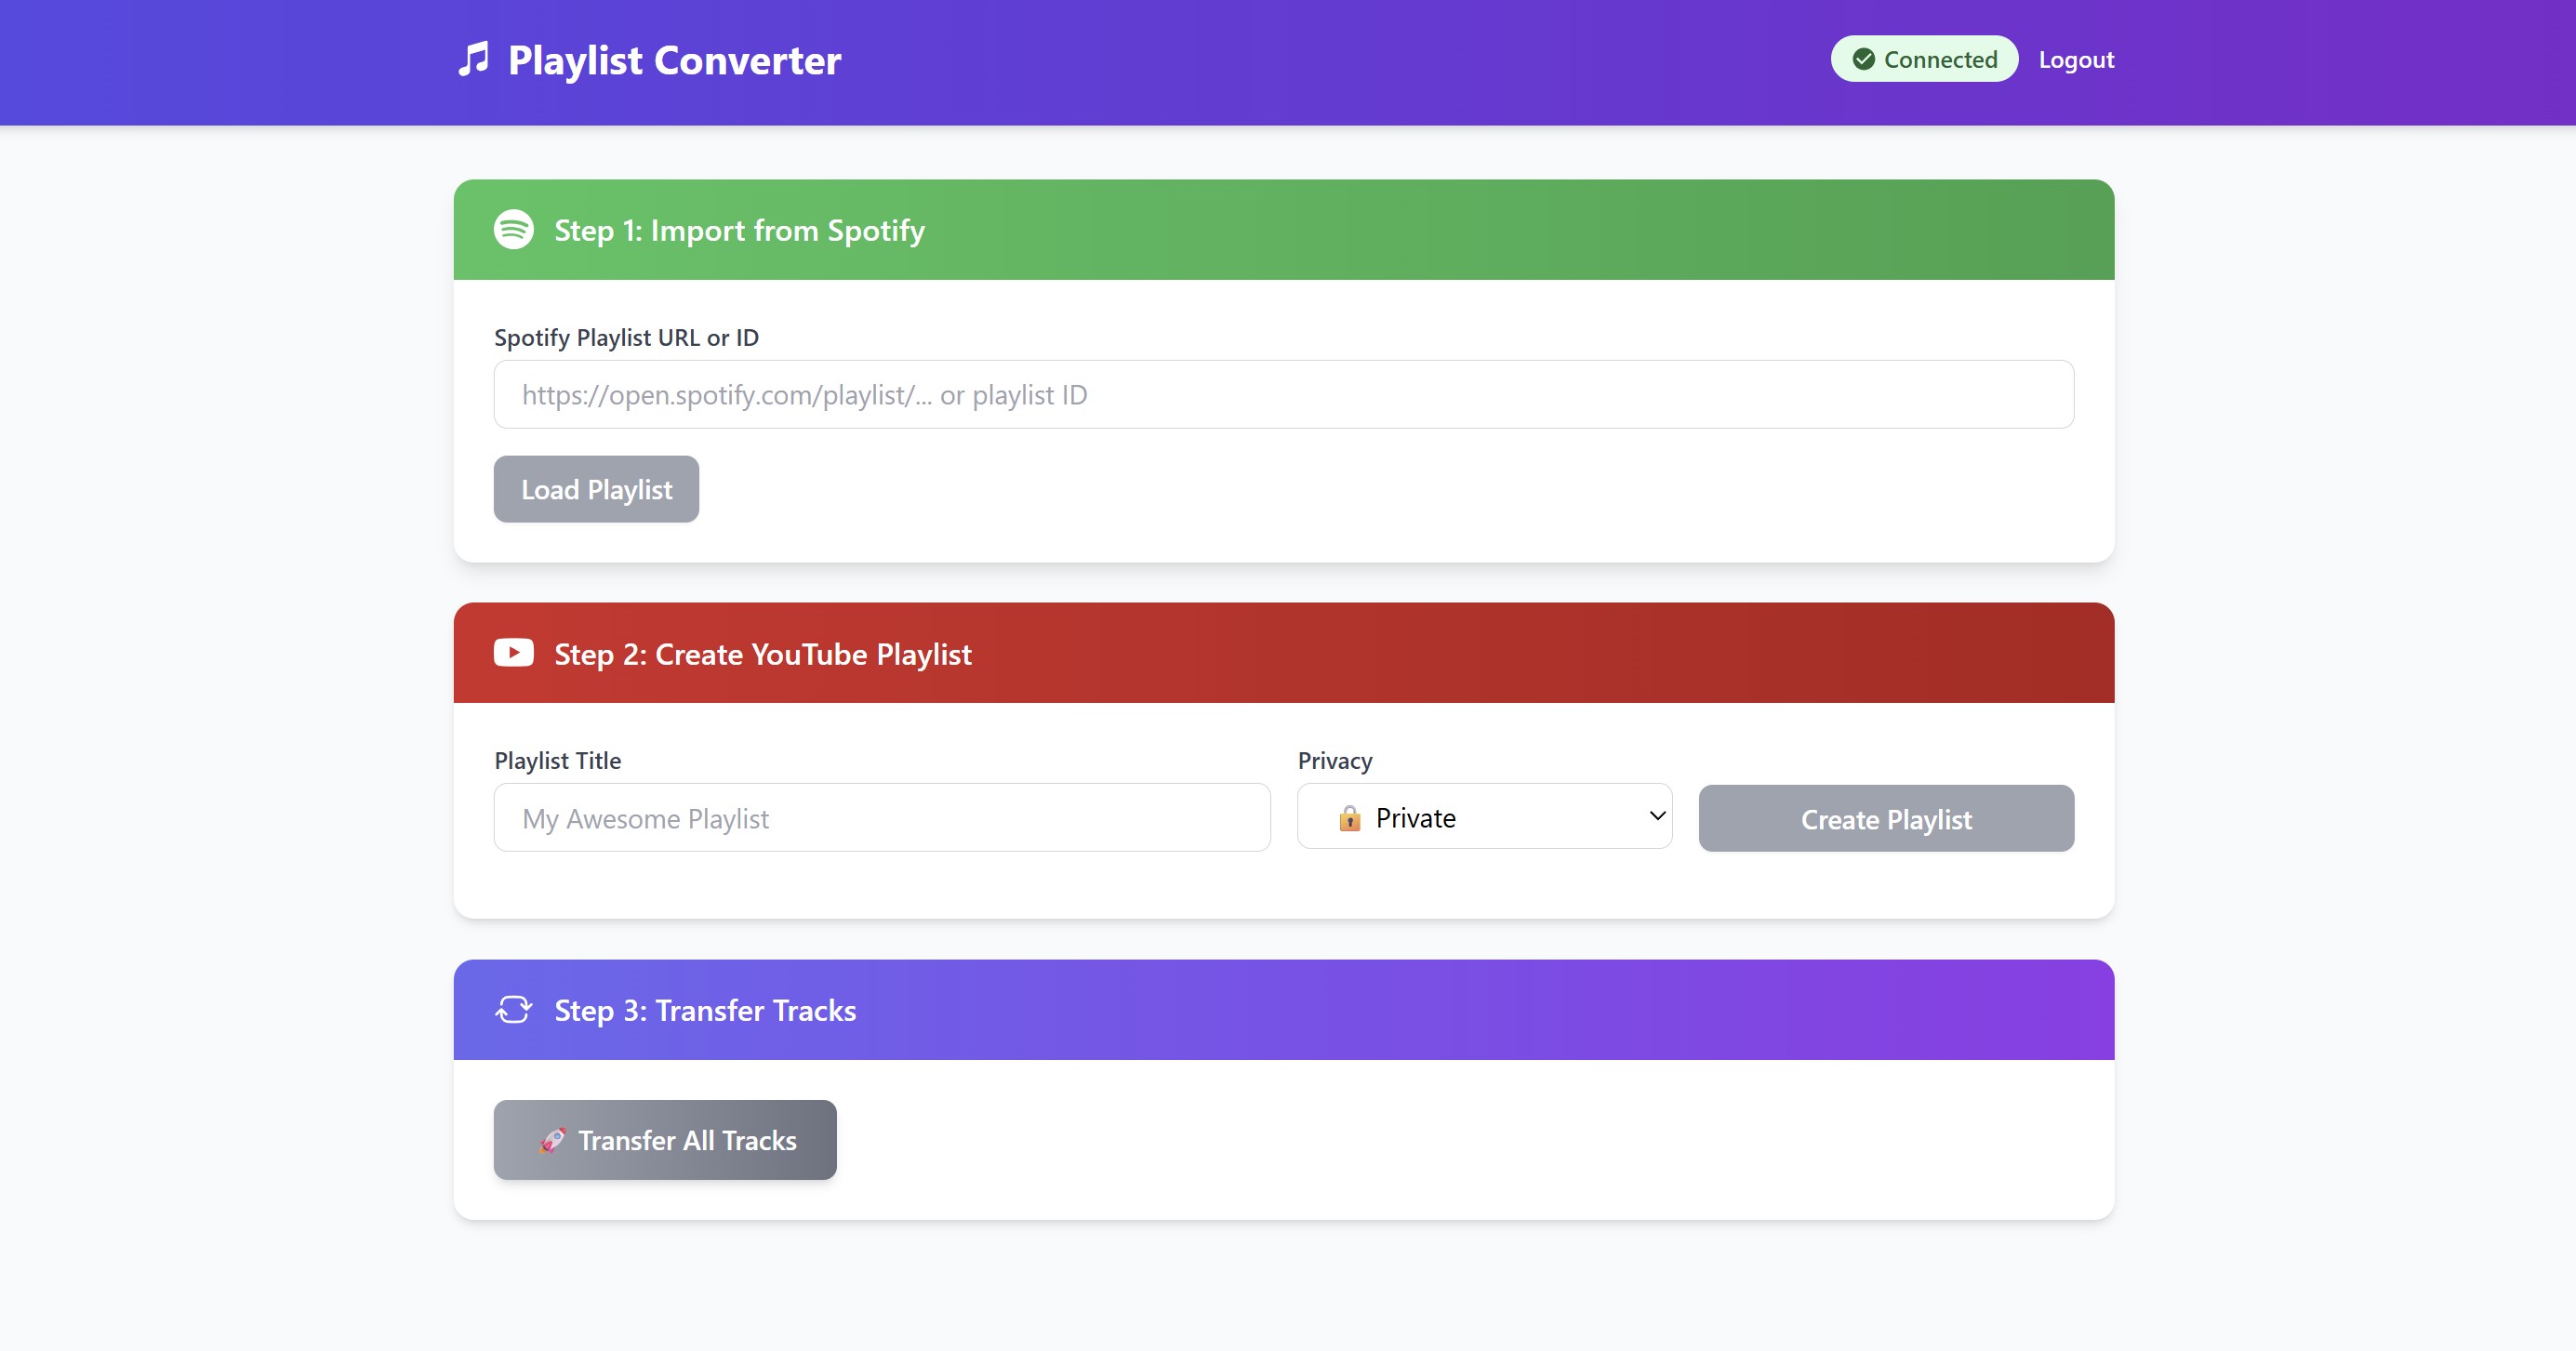Click the Transfer All Tracks button
Image resolution: width=2576 pixels, height=1351 pixels.
tap(665, 1140)
